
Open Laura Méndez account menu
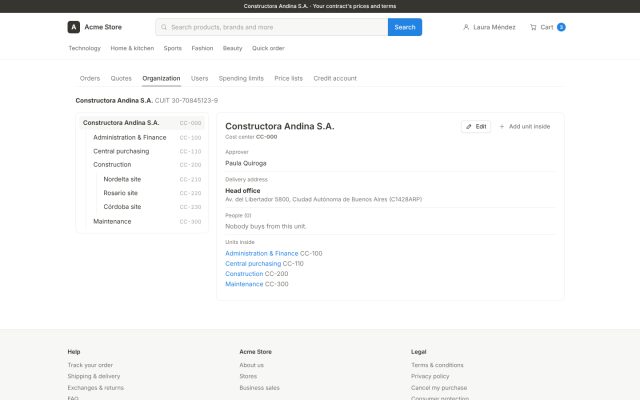(489, 27)
